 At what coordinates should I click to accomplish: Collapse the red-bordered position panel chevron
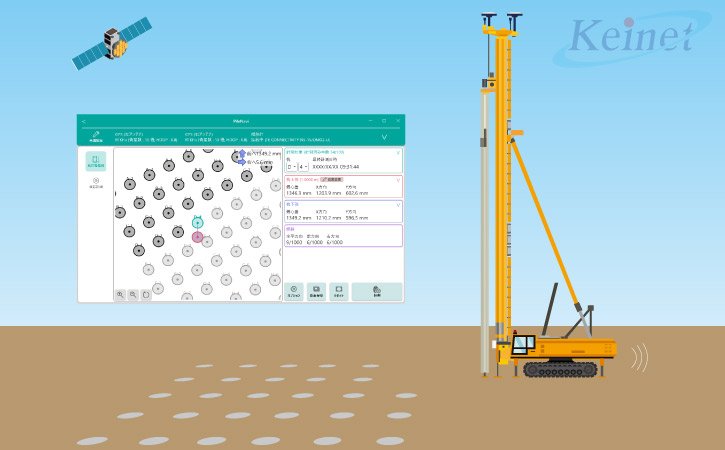tap(399, 179)
